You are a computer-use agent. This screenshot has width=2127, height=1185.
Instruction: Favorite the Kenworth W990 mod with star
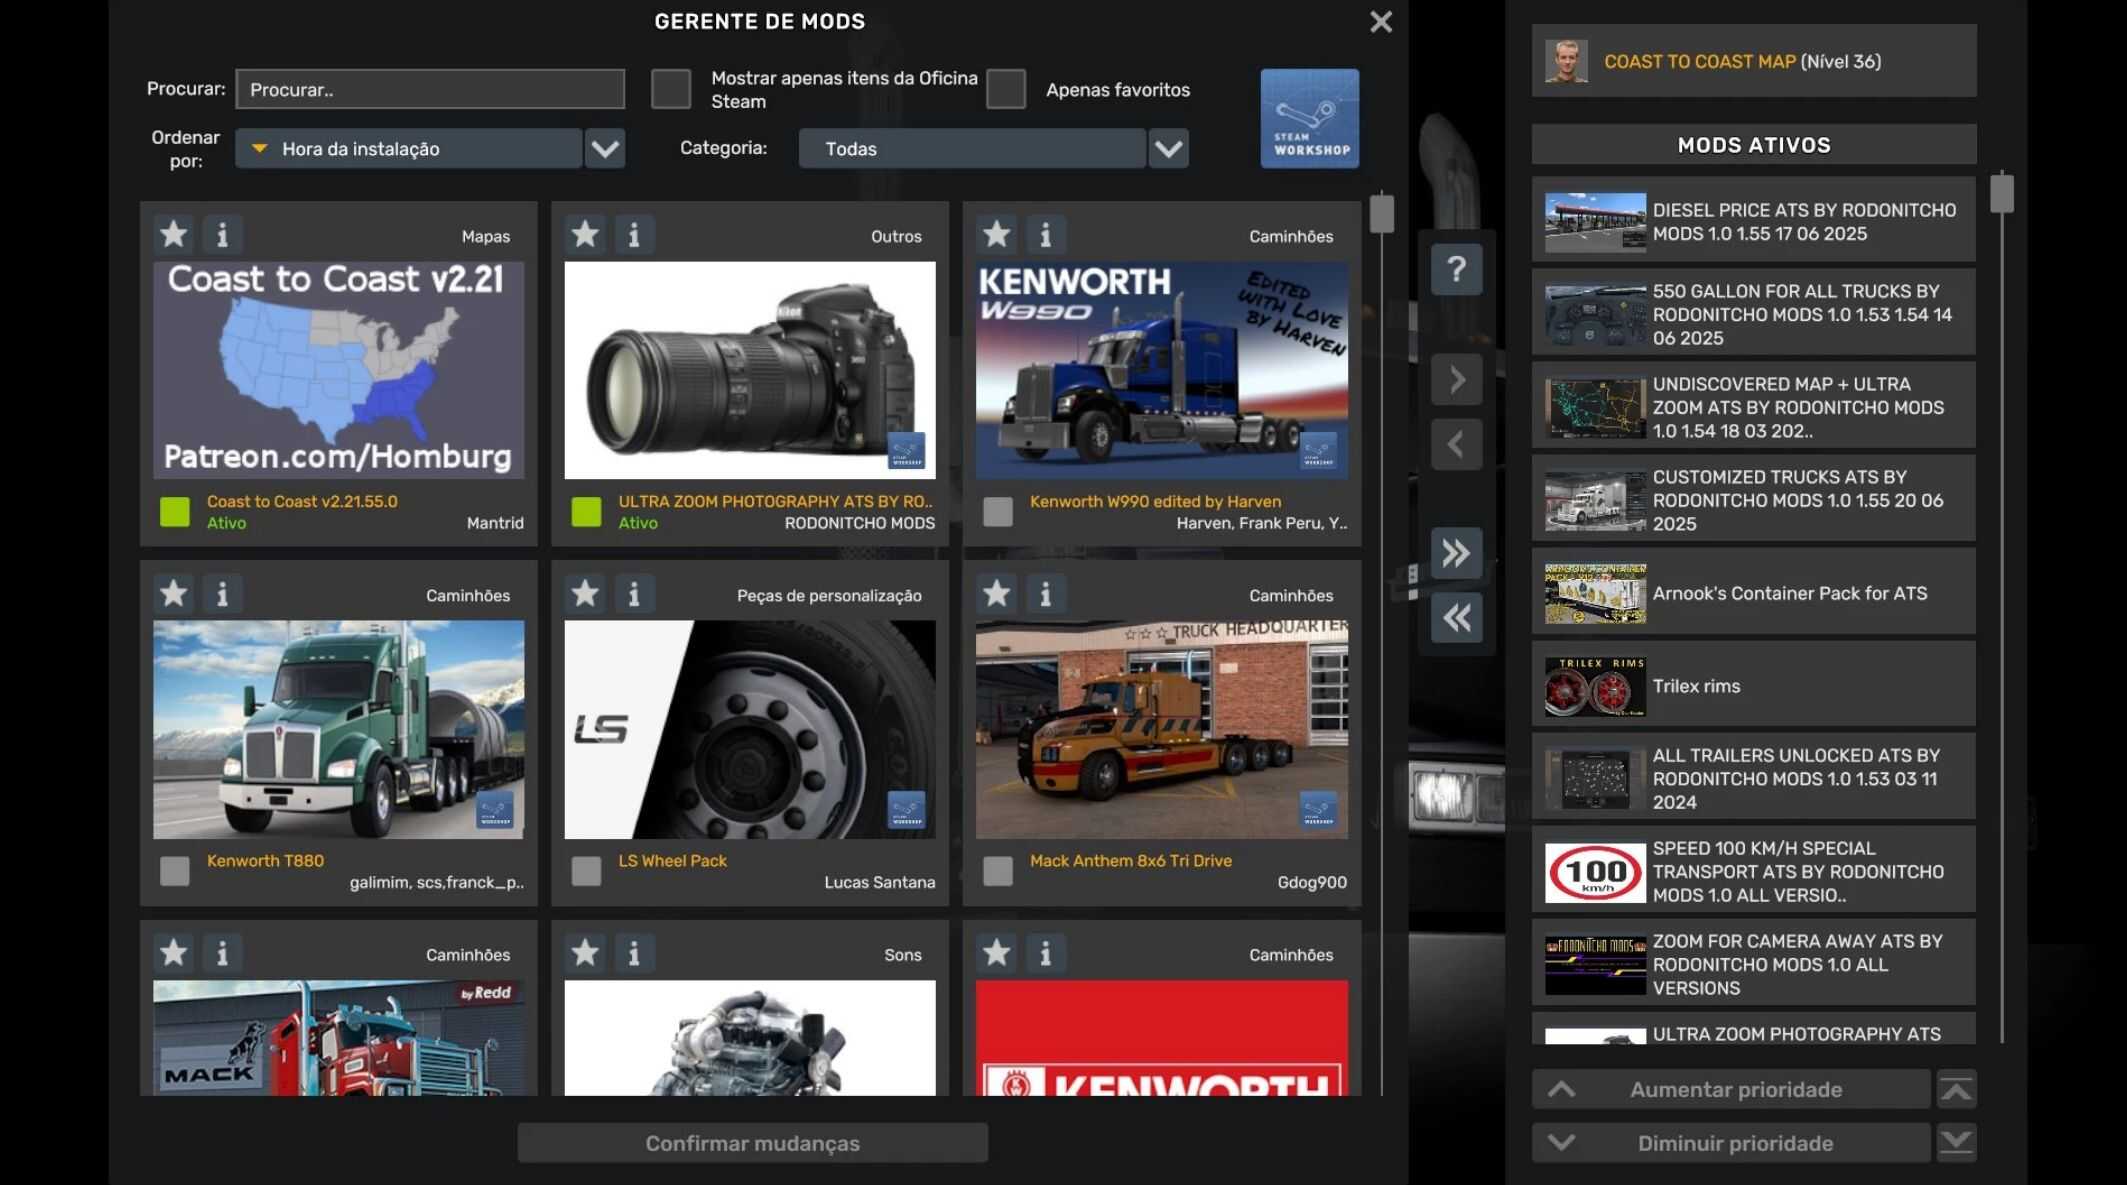click(x=996, y=235)
